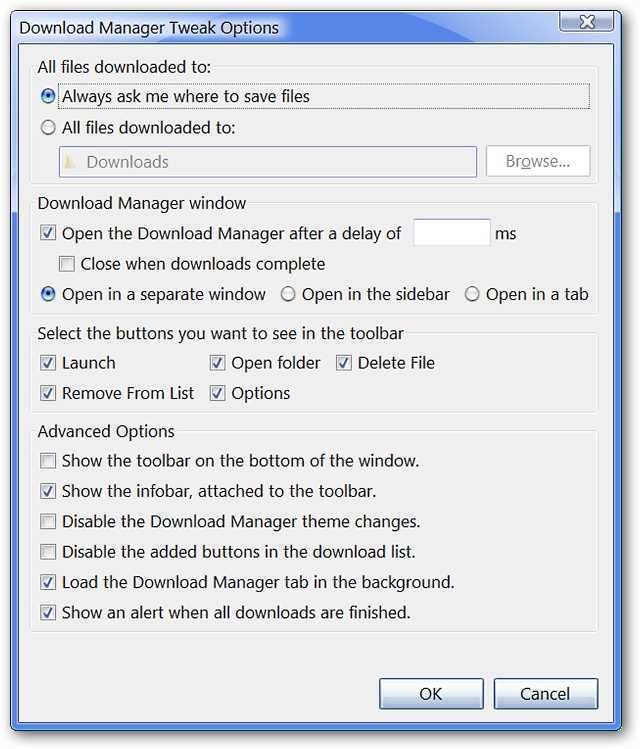This screenshot has height=749, width=640.
Task: Select 'Always ask me where to save files'
Action: (48, 96)
